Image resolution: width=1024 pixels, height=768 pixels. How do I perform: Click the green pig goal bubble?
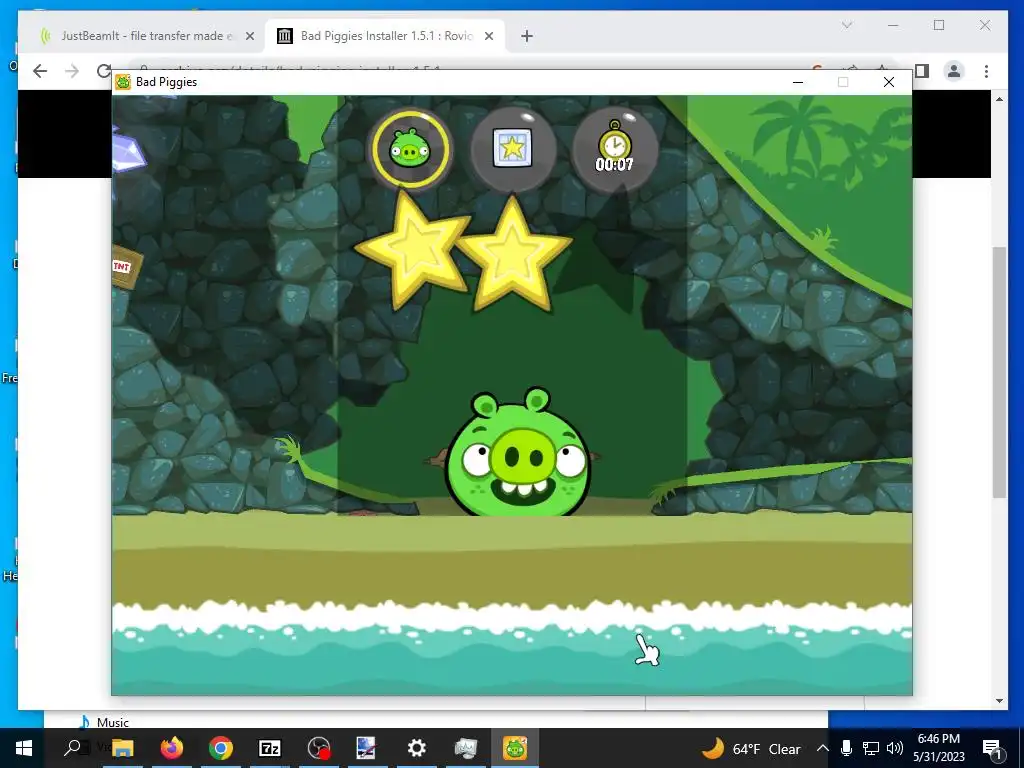[410, 150]
